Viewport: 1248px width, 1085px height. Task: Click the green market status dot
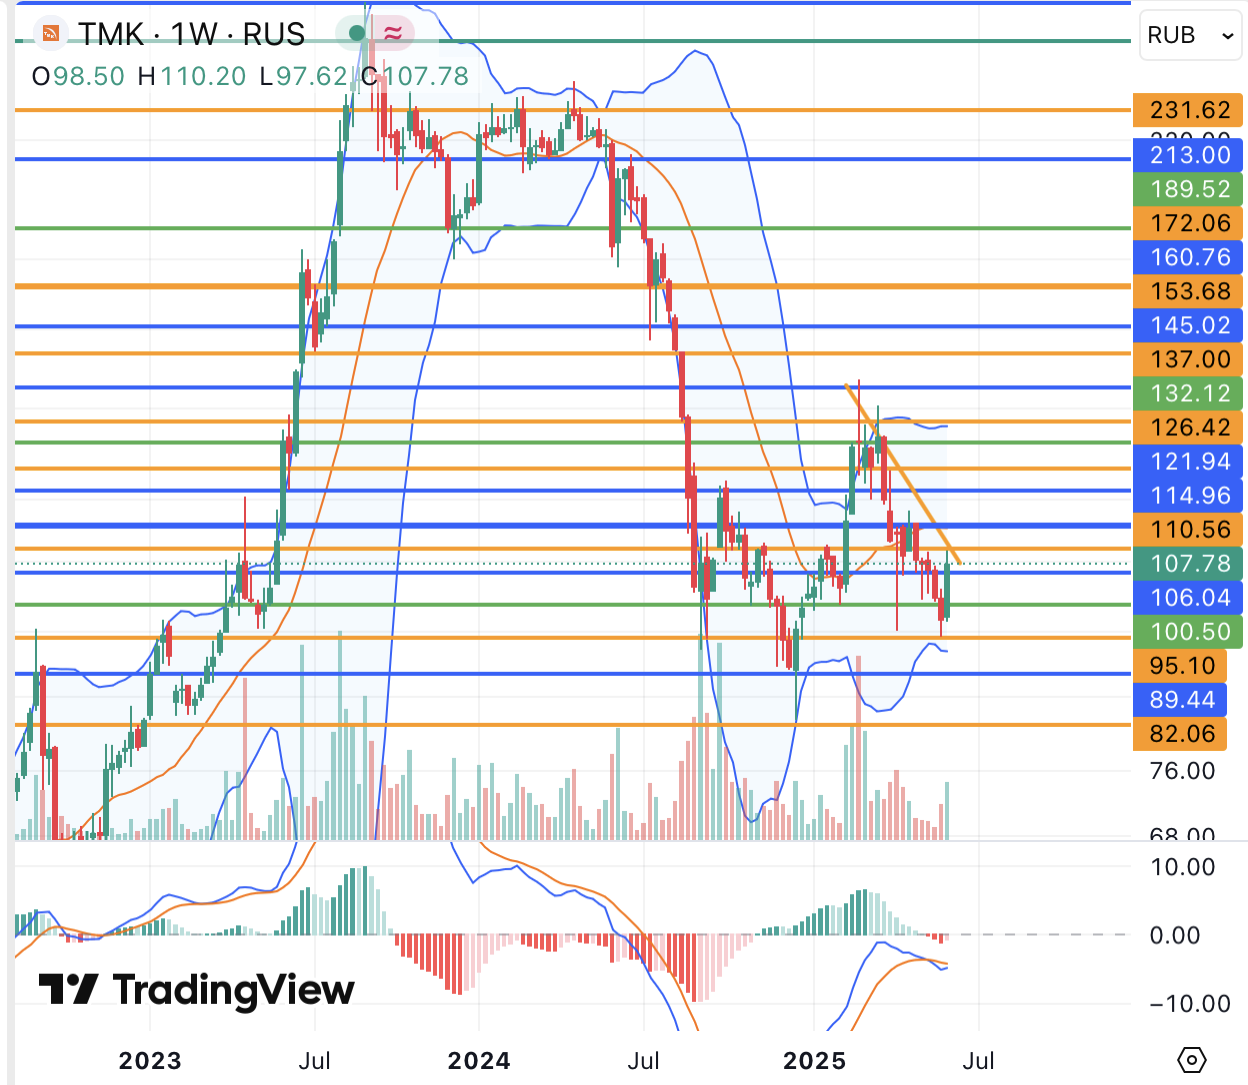click(357, 34)
